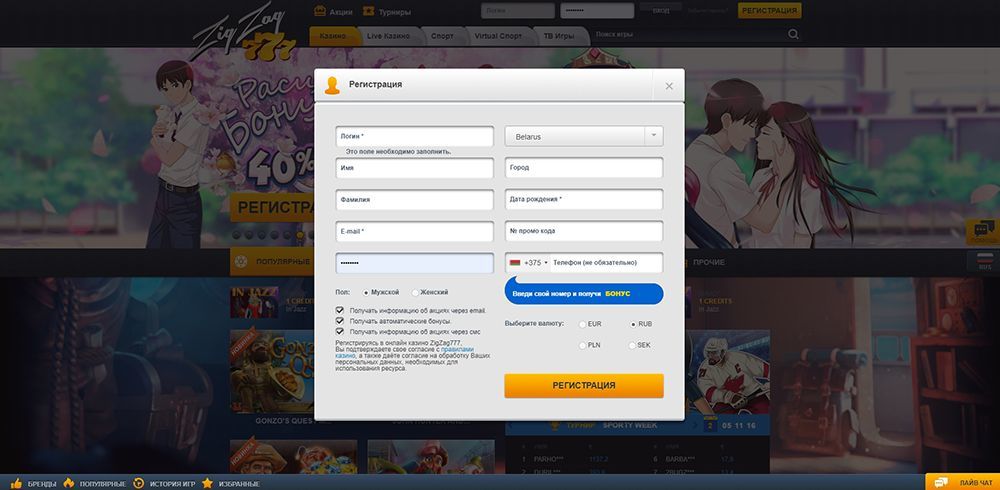Select EUR currency
This screenshot has height=490, width=1000.
(x=582, y=324)
